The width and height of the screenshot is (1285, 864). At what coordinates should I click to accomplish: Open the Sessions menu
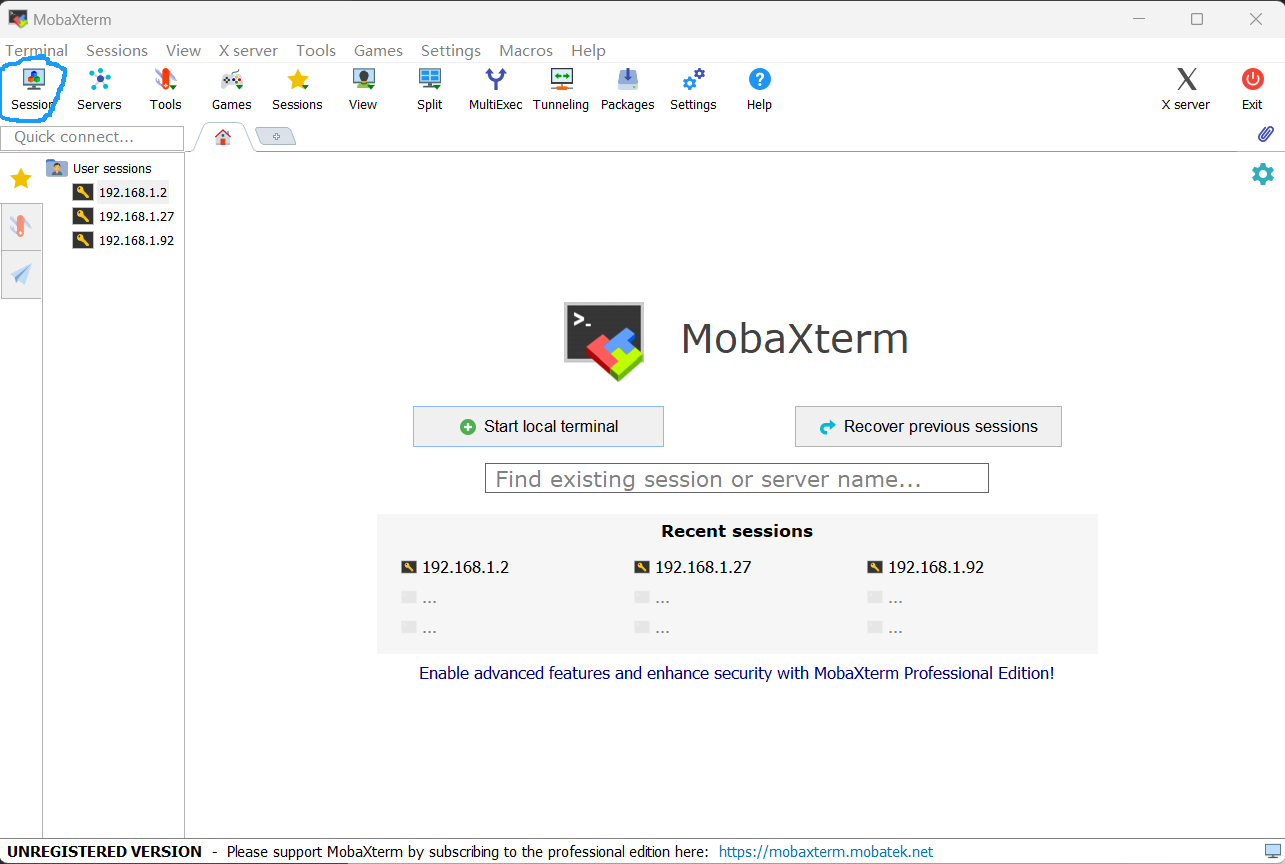(117, 50)
